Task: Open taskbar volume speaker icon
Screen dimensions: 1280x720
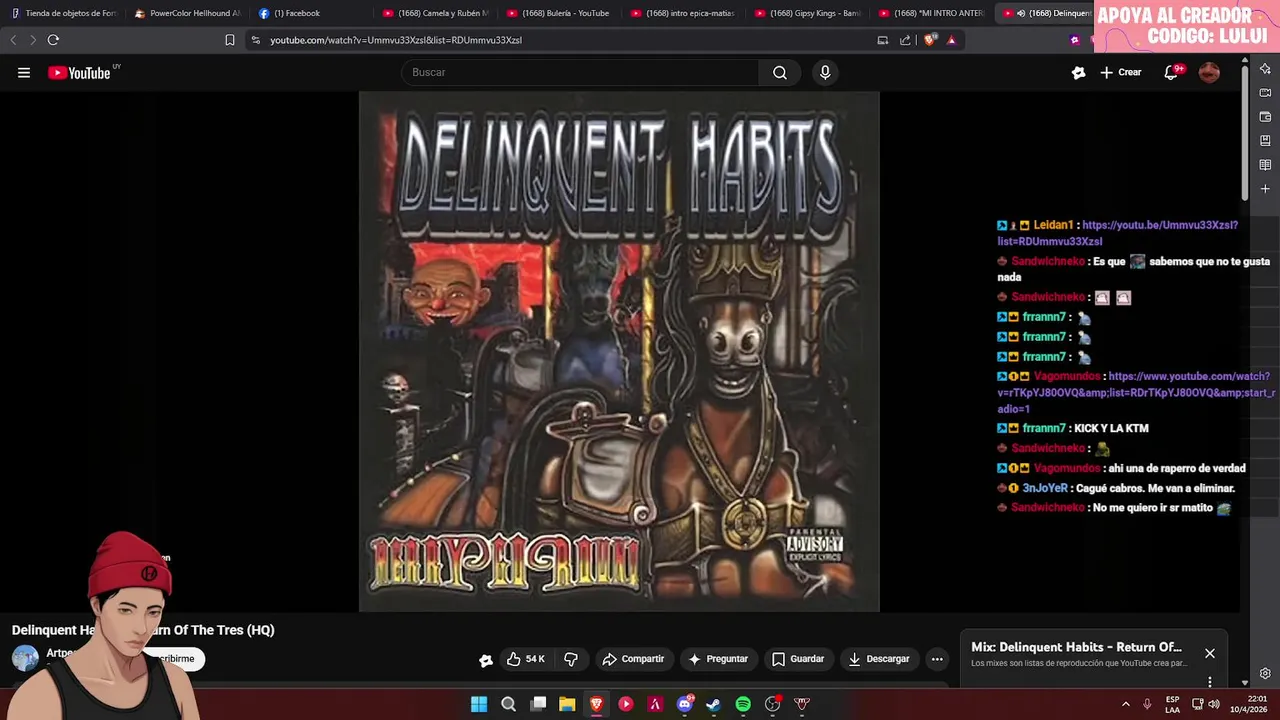Action: coord(1214,704)
